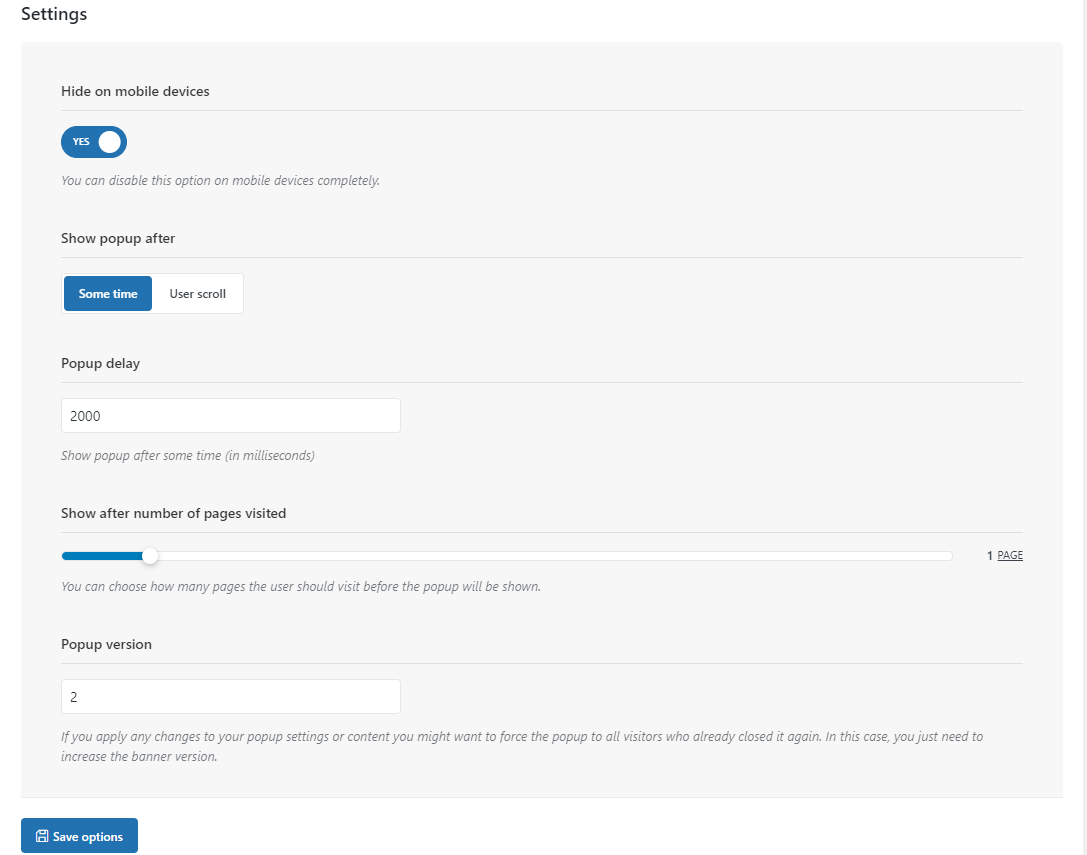The width and height of the screenshot is (1087, 855).
Task: Click the Settings heading text
Action: [54, 14]
